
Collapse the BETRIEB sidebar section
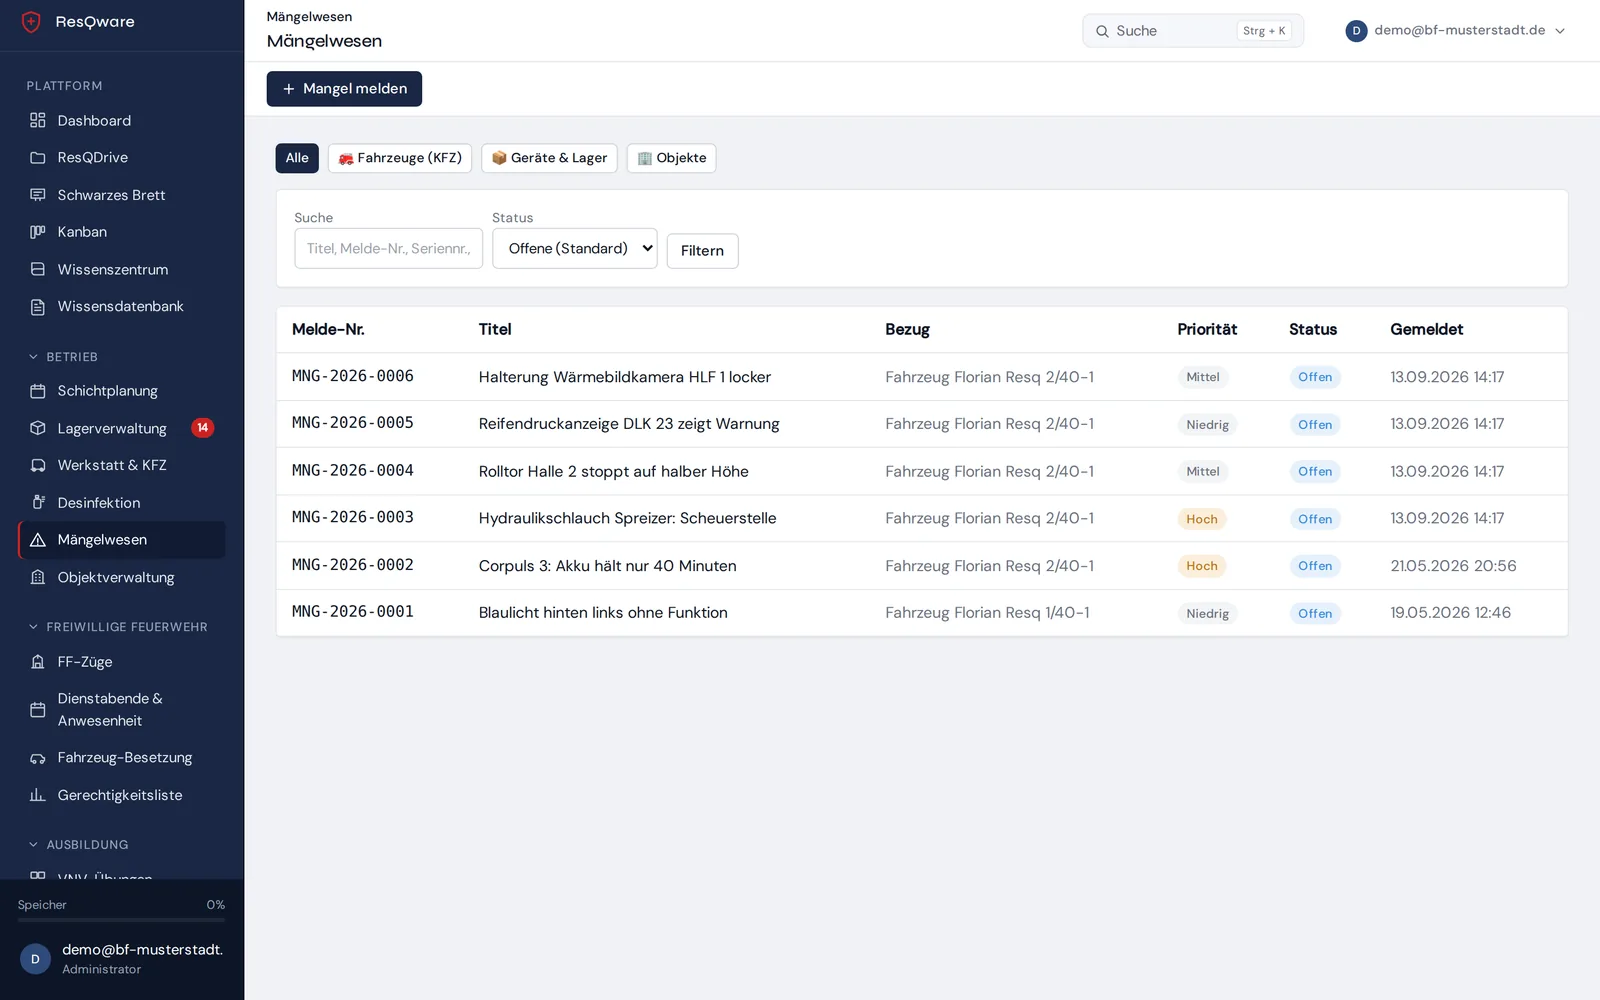(x=62, y=357)
